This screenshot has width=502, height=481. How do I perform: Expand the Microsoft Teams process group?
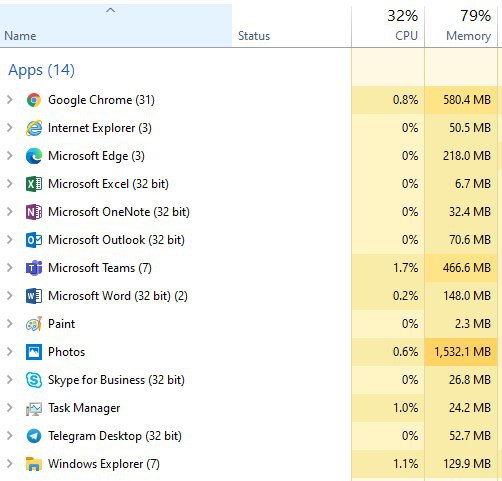pos(10,268)
